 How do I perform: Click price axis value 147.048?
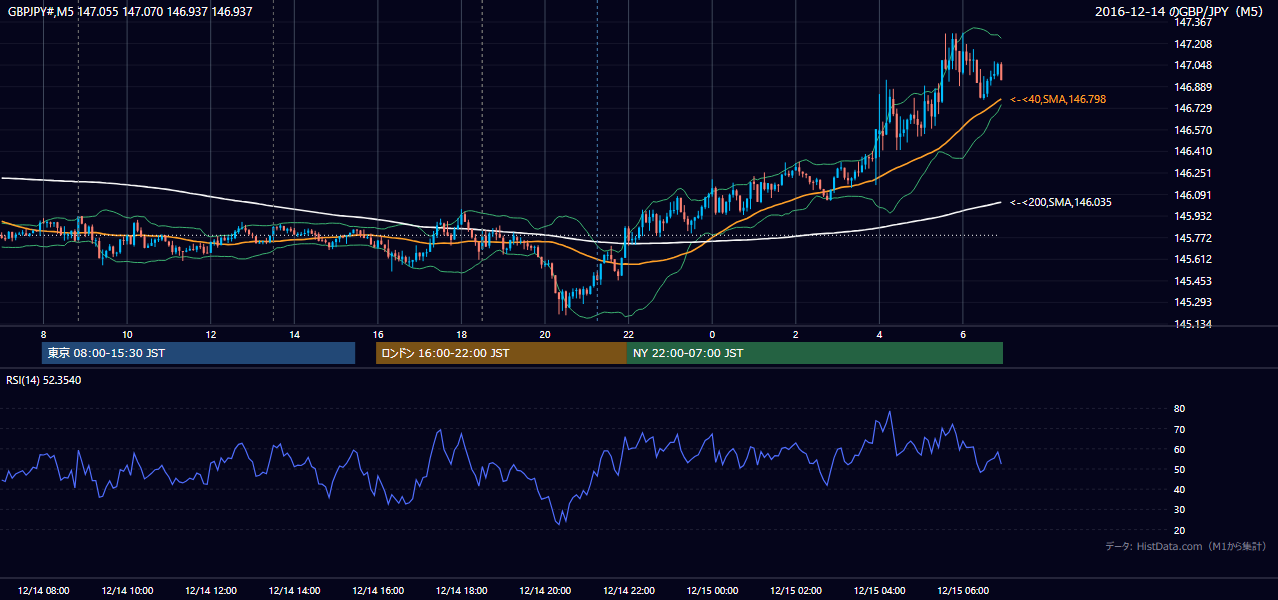[1193, 65]
